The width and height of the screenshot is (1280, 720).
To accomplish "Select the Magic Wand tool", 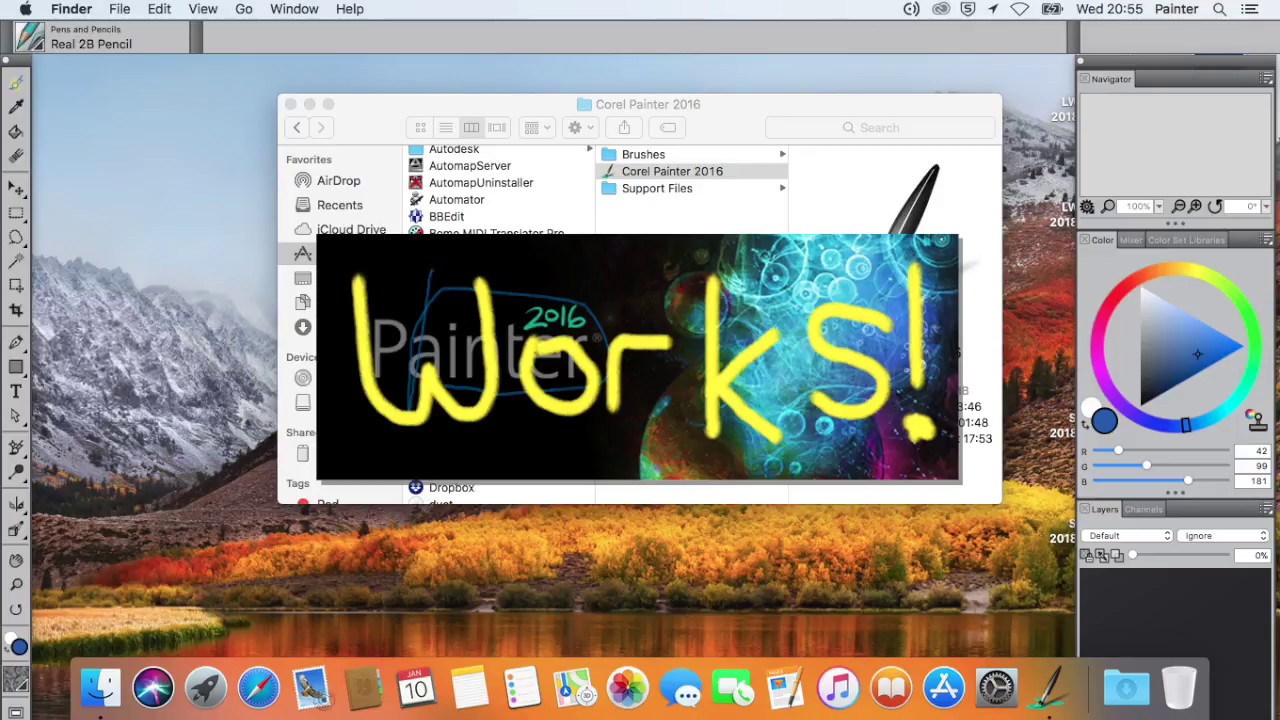I will [16, 261].
